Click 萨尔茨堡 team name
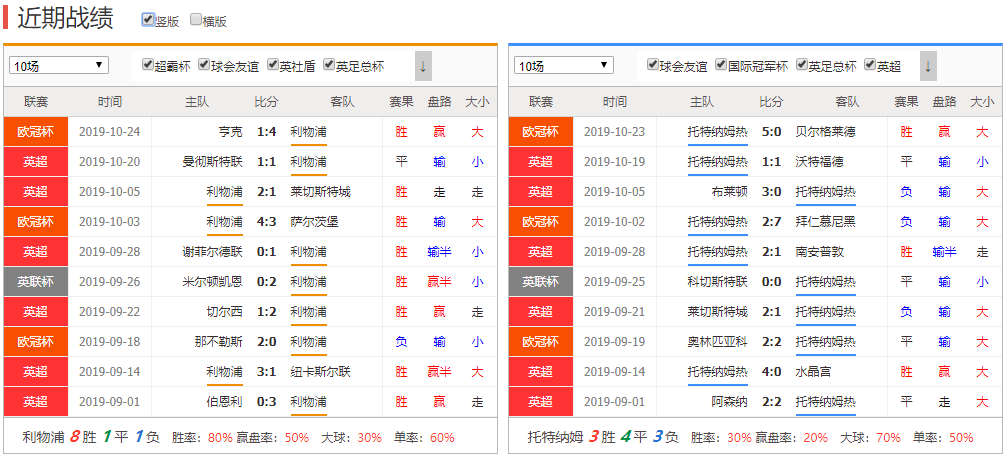1005x454 pixels. click(x=314, y=222)
